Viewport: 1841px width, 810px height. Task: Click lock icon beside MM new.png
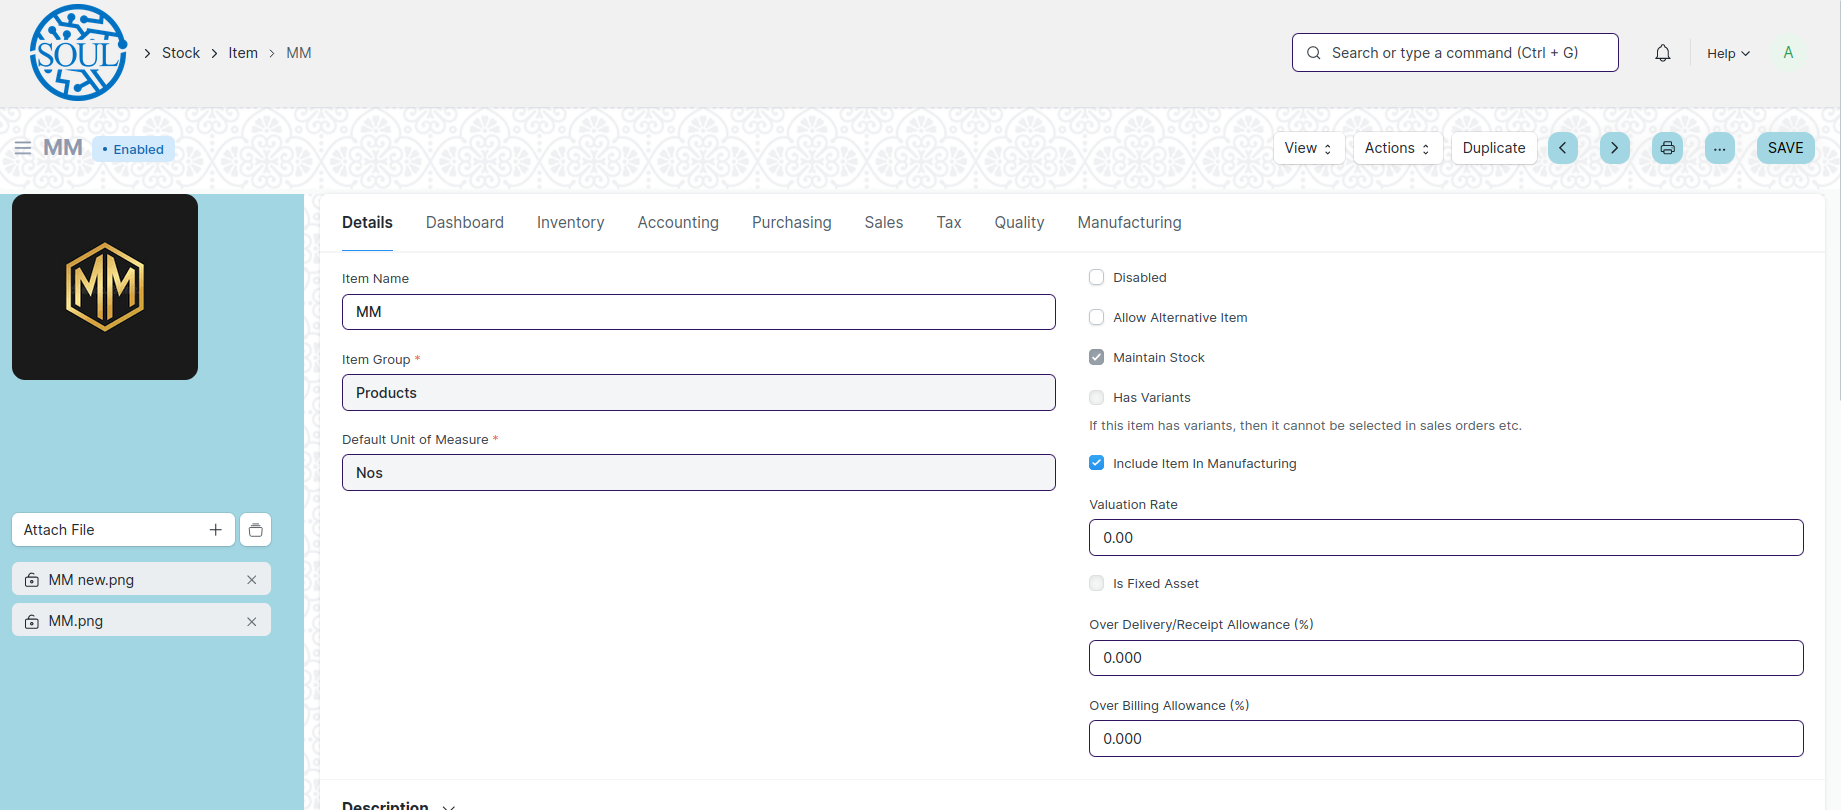pos(32,580)
